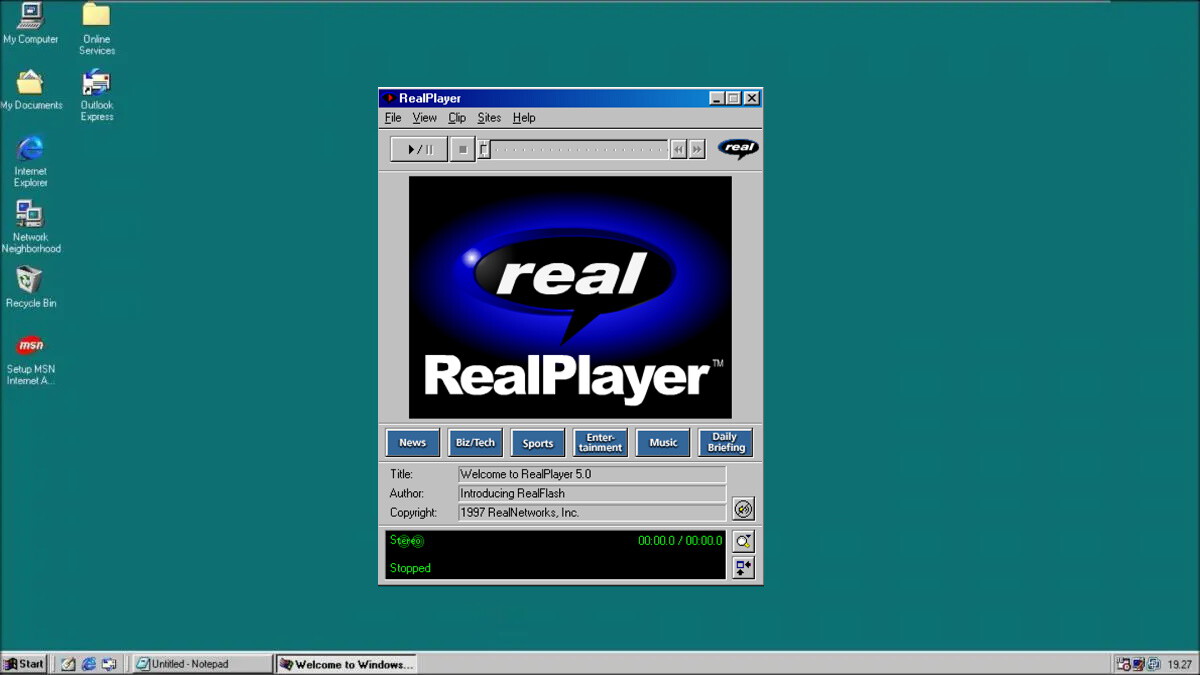Image resolution: width=1200 pixels, height=675 pixels.
Task: Close the RealPlayer window
Action: click(752, 98)
